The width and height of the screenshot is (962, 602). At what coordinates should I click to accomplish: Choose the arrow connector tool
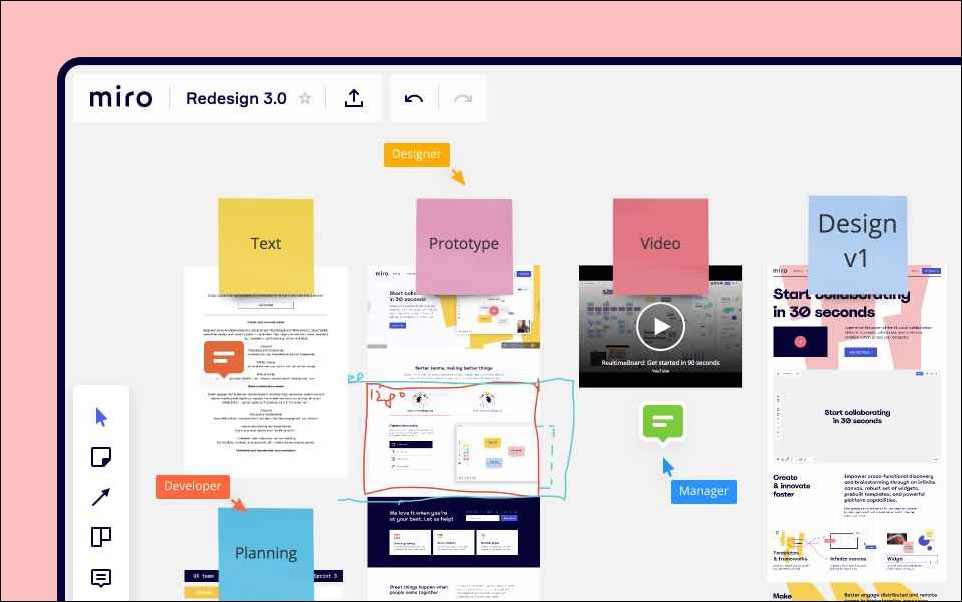[101, 497]
